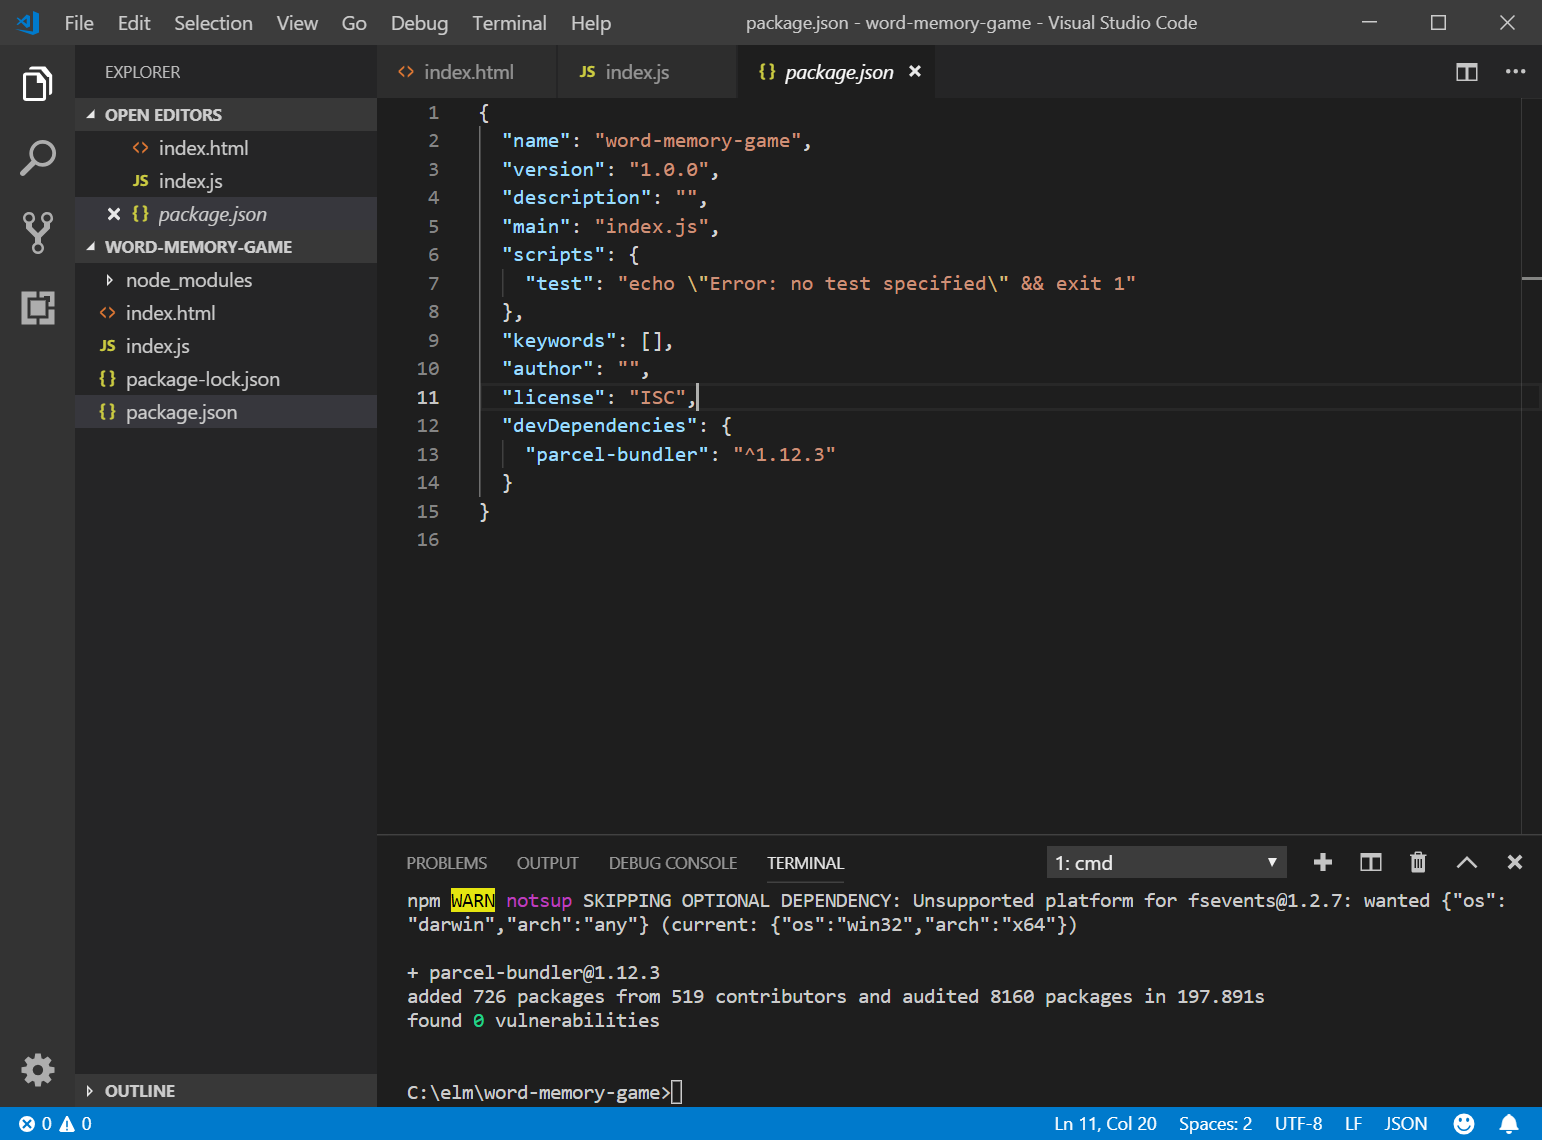
Task: Open index.html in project folder tree
Action: tap(226, 313)
